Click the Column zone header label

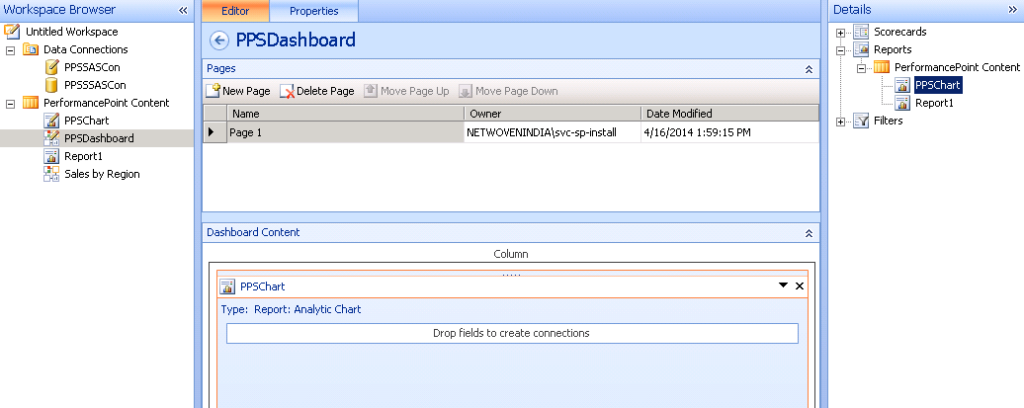tap(511, 254)
